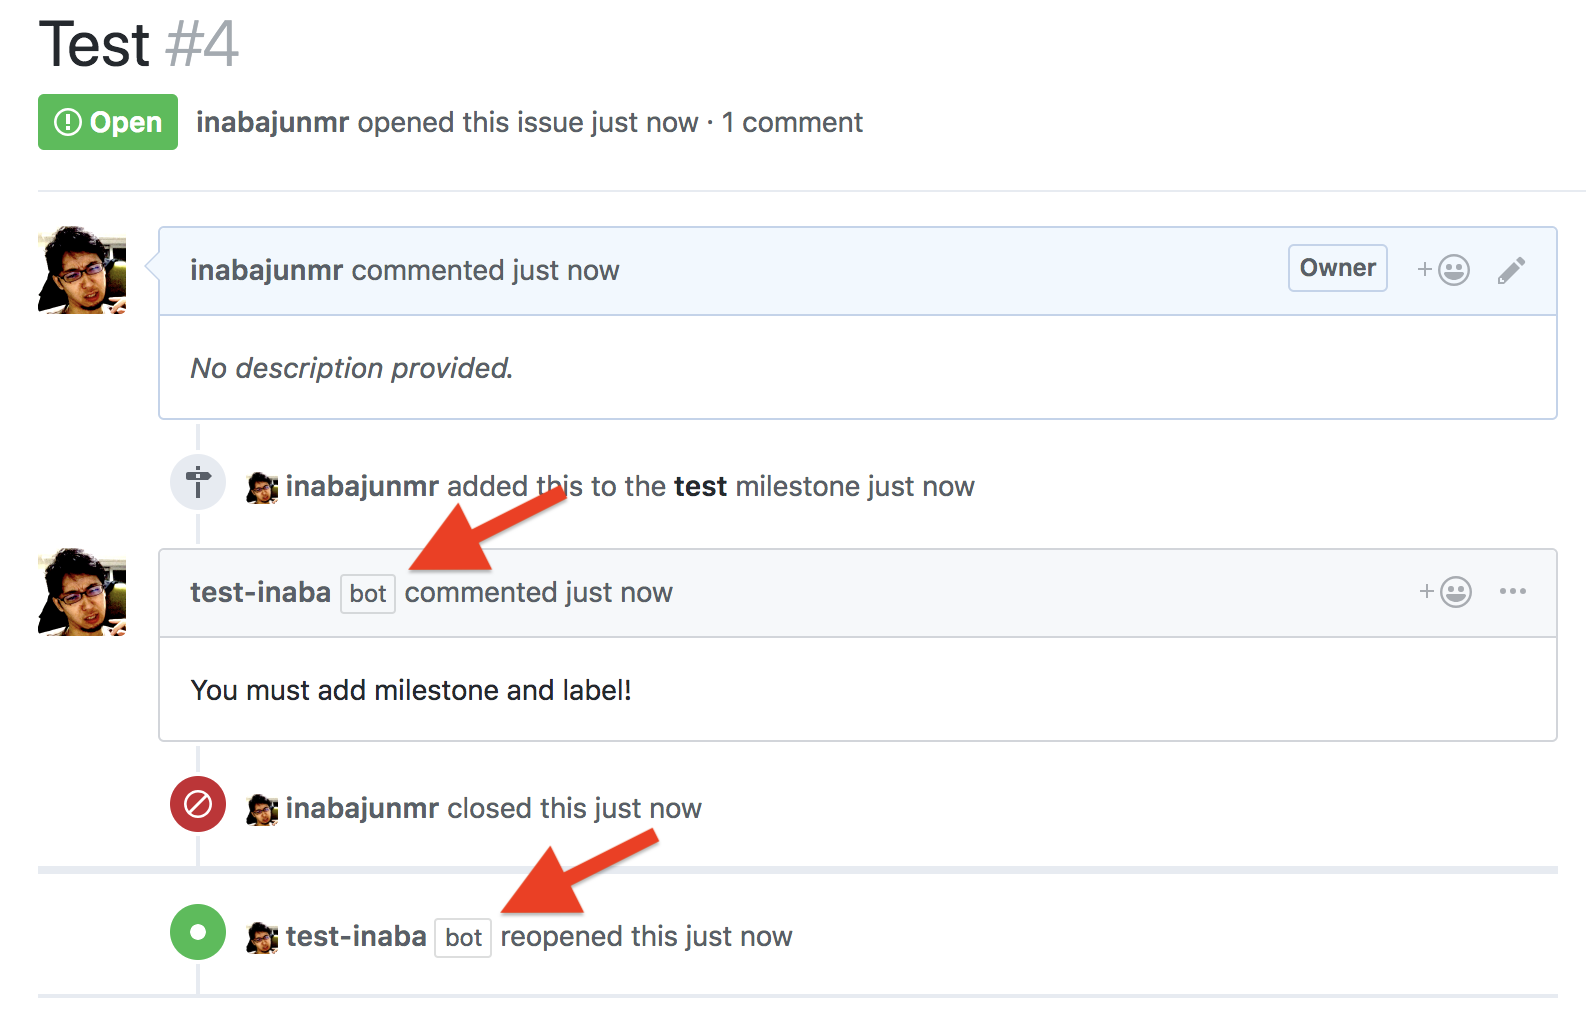Click the green Open status badge
The height and width of the screenshot is (1014, 1586).
(x=108, y=122)
